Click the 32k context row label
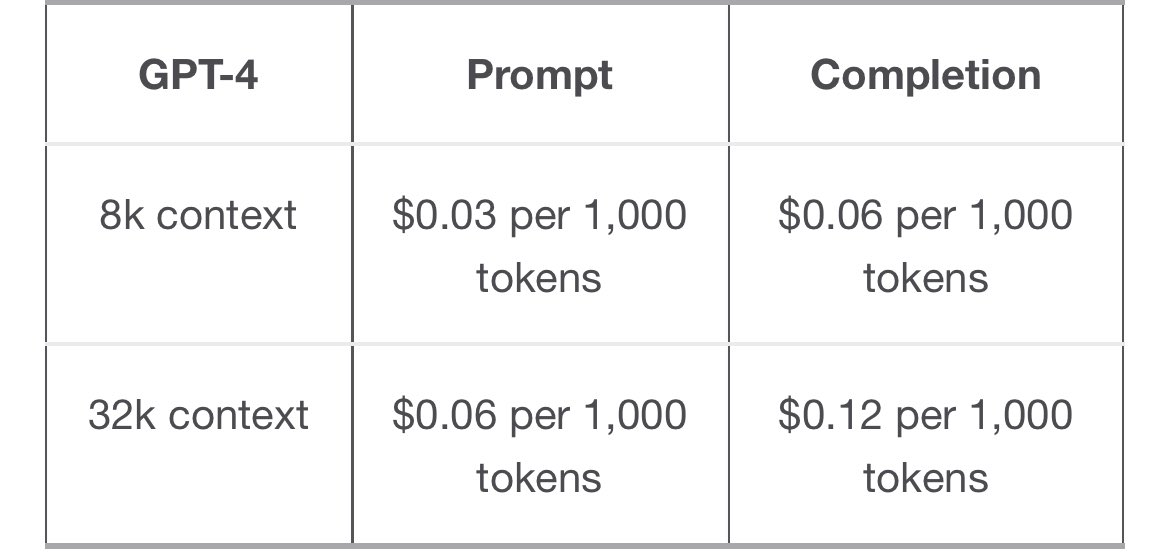 point(198,415)
